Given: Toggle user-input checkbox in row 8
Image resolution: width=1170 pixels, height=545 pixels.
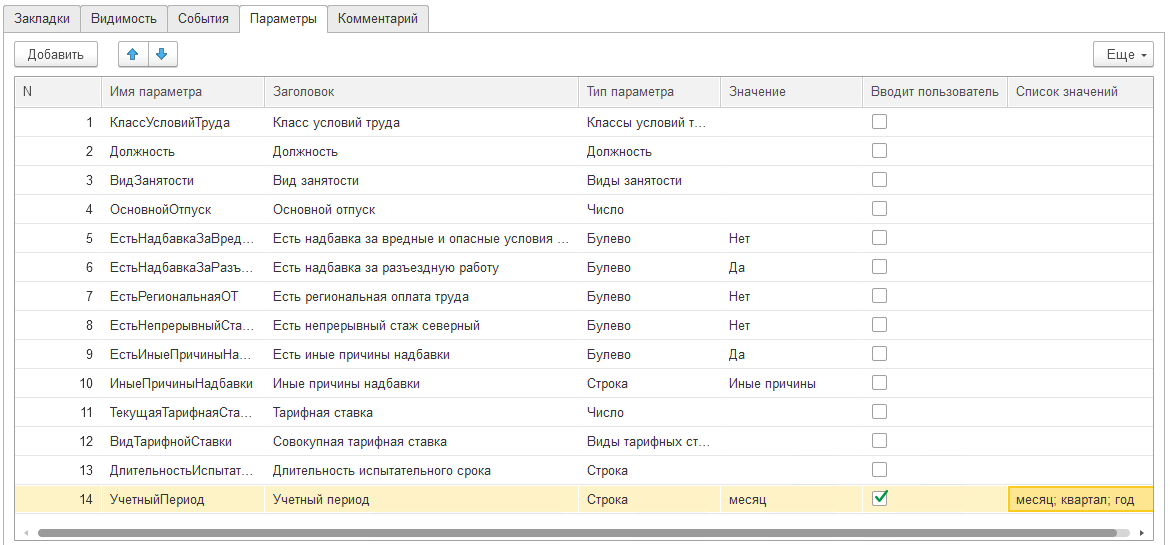Looking at the screenshot, I should pyautogui.click(x=880, y=325).
